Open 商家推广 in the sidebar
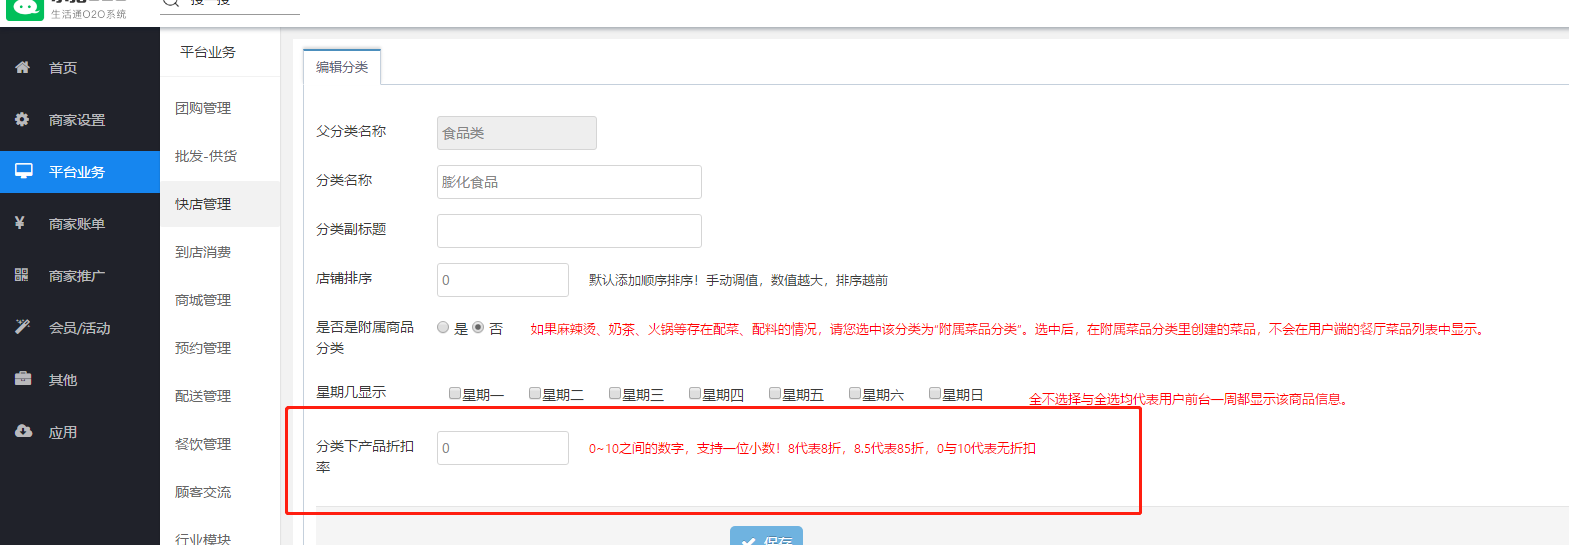1569x545 pixels. 80,276
